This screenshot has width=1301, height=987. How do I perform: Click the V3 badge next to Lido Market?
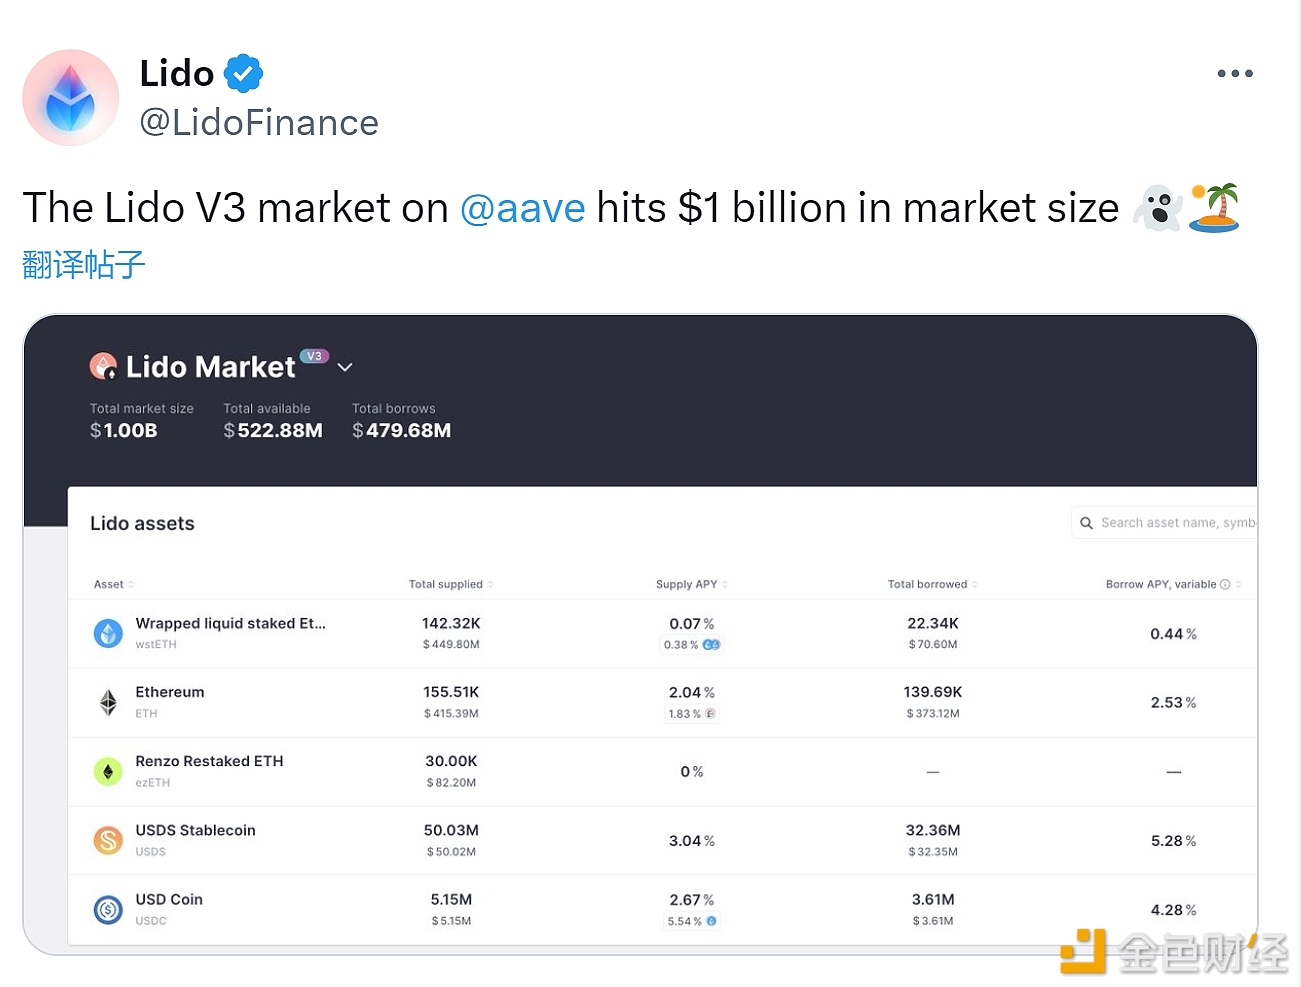314,356
